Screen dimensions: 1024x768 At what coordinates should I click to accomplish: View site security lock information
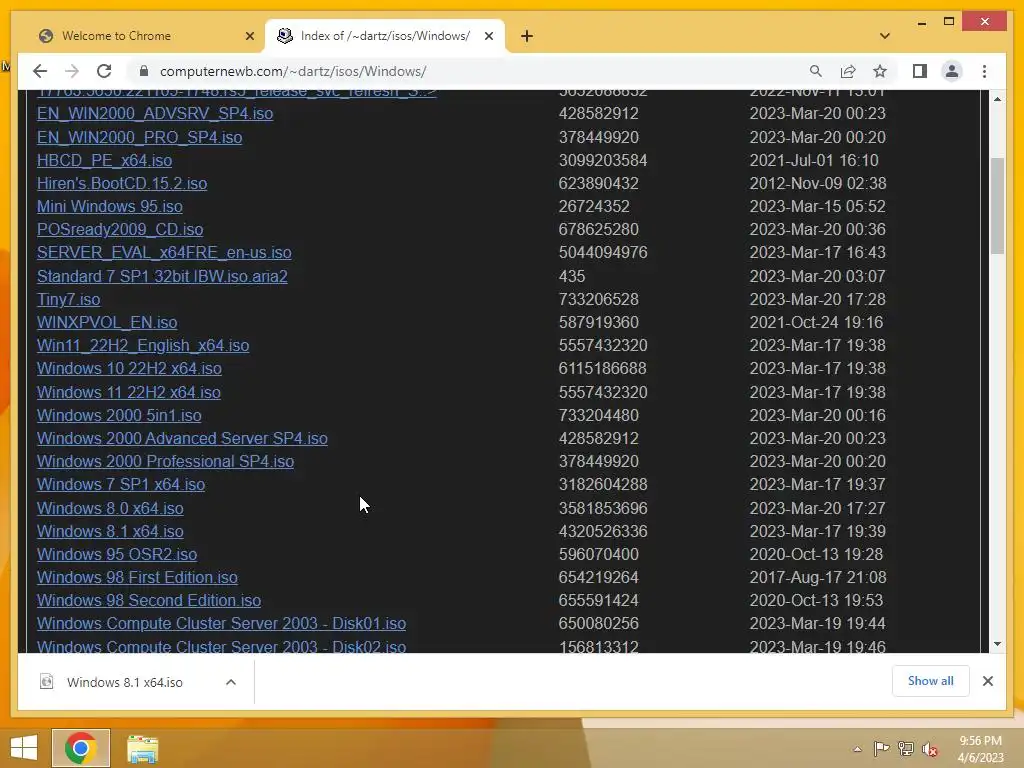click(x=144, y=71)
